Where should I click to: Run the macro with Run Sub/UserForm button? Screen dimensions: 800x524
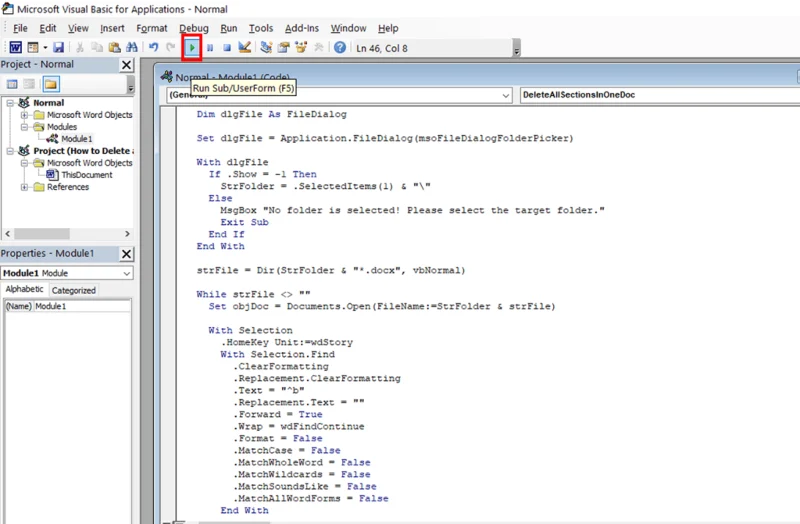pyautogui.click(x=192, y=48)
